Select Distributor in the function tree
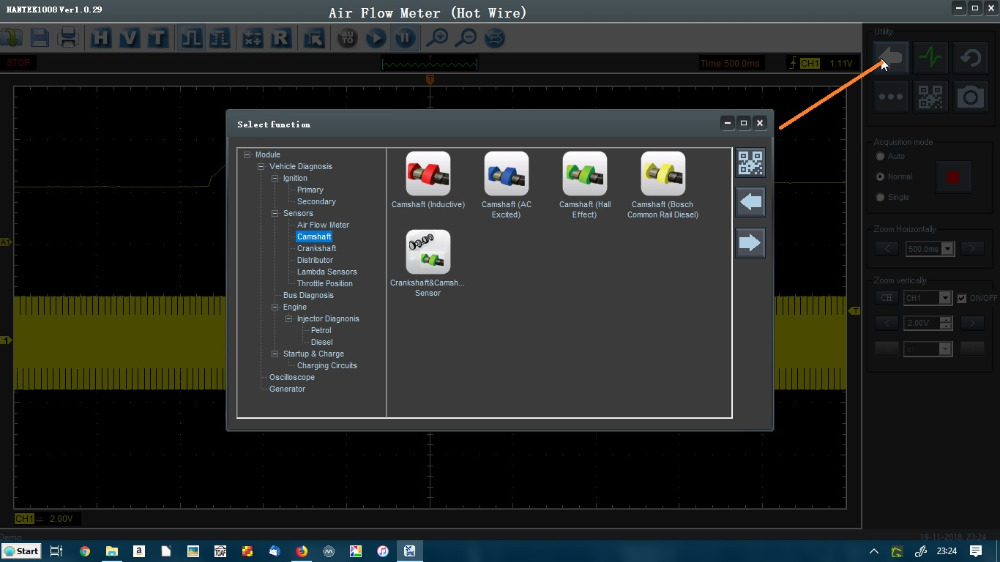This screenshot has width=1000, height=562. pos(314,260)
